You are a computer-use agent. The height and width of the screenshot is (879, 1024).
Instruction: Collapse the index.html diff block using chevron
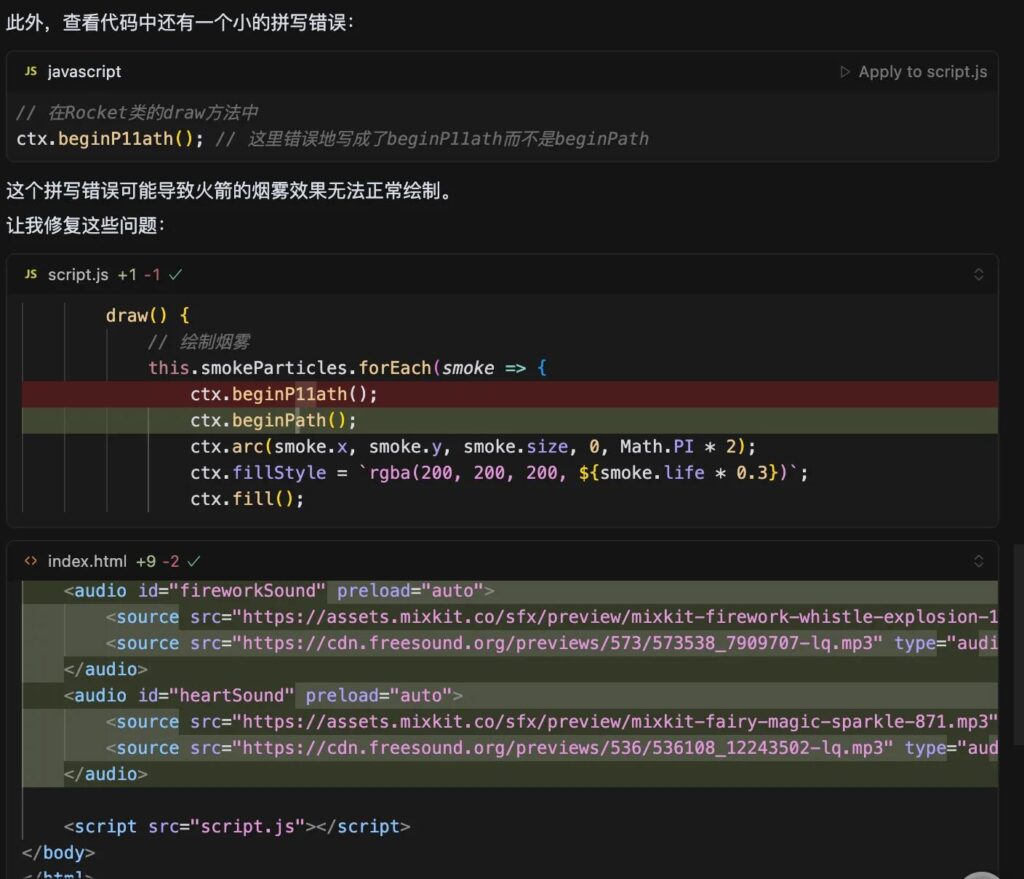pos(979,561)
